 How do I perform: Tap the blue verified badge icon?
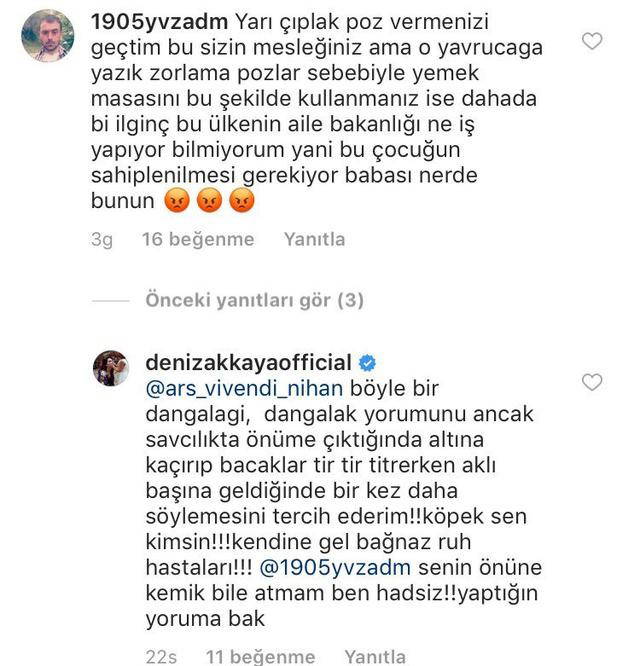click(x=367, y=363)
